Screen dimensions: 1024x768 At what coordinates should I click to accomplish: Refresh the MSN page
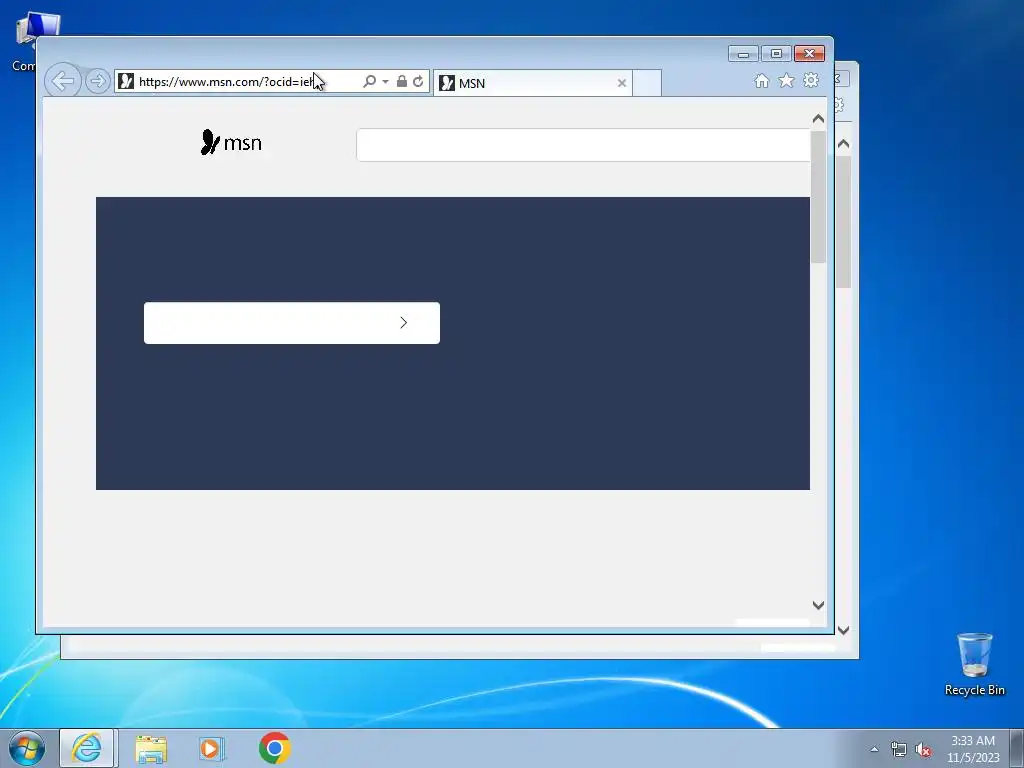pos(418,81)
